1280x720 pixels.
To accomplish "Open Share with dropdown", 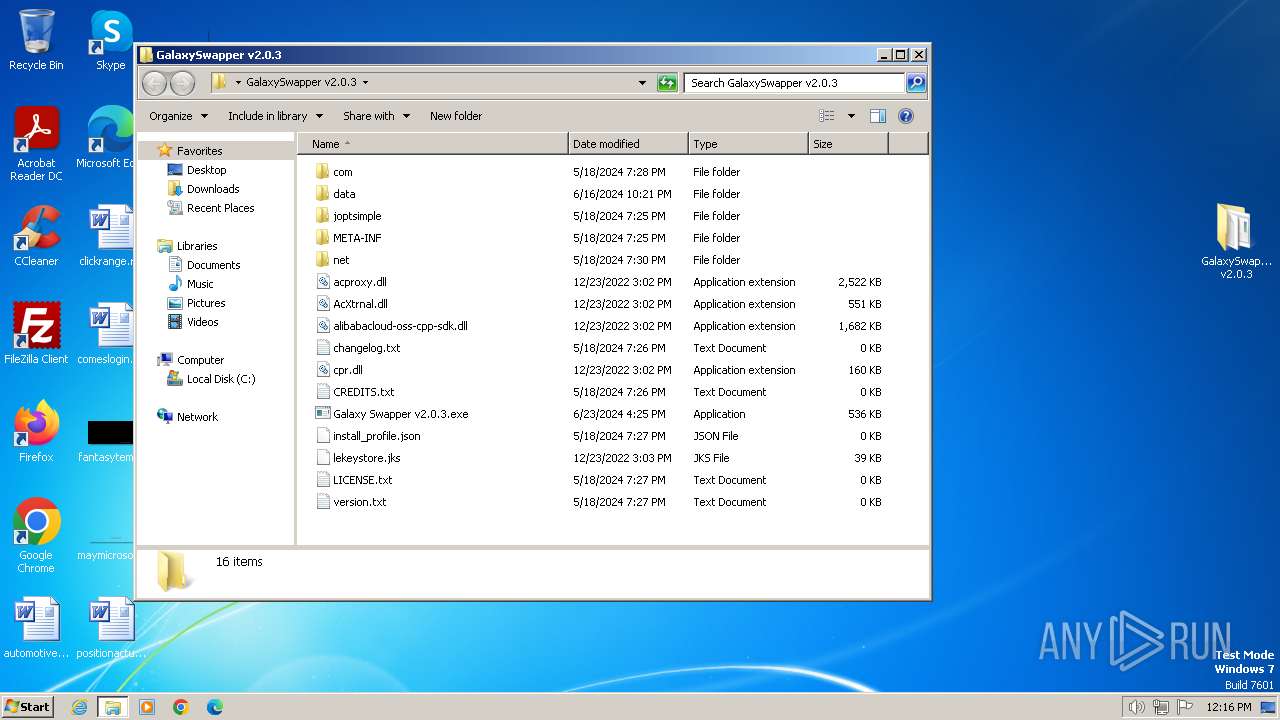I will [377, 116].
